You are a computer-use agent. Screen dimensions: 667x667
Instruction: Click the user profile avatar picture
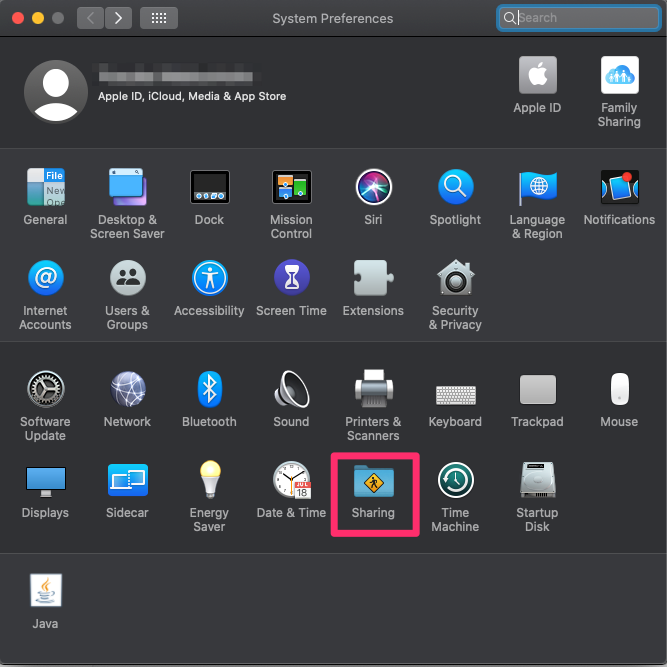[x=56, y=91]
